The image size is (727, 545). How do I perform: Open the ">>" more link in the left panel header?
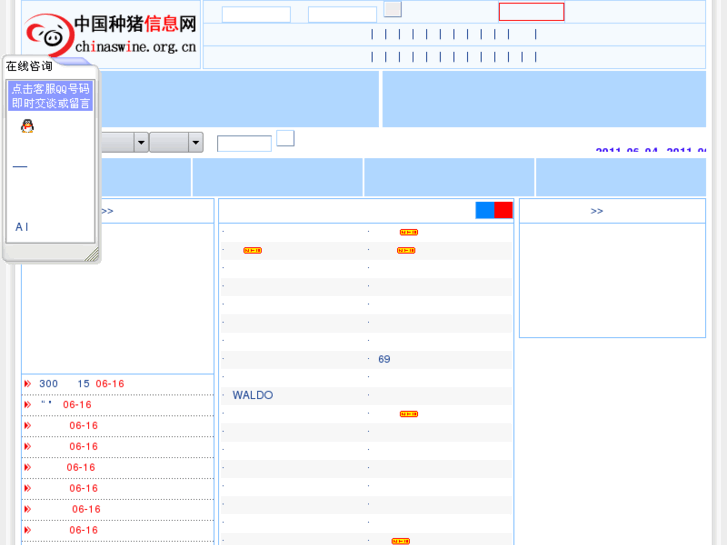[107, 211]
